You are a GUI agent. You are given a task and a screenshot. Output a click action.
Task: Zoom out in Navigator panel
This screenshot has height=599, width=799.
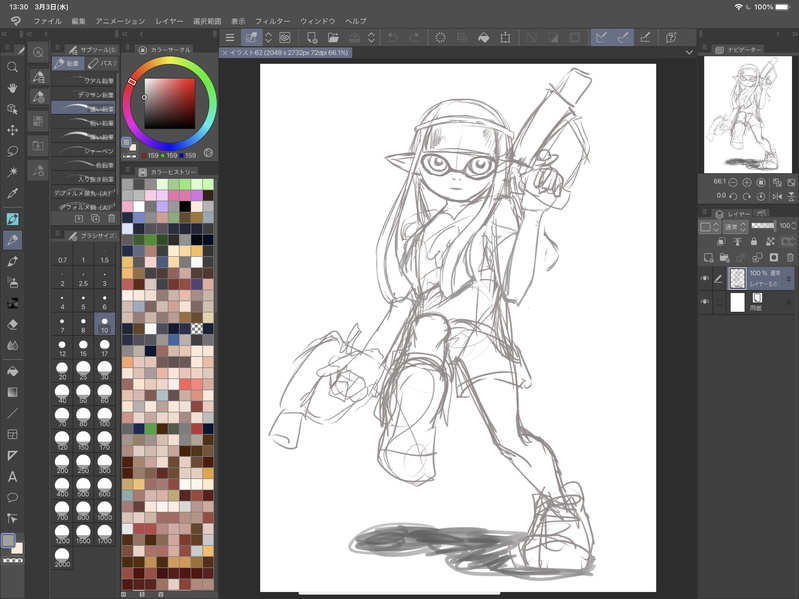[x=733, y=182]
